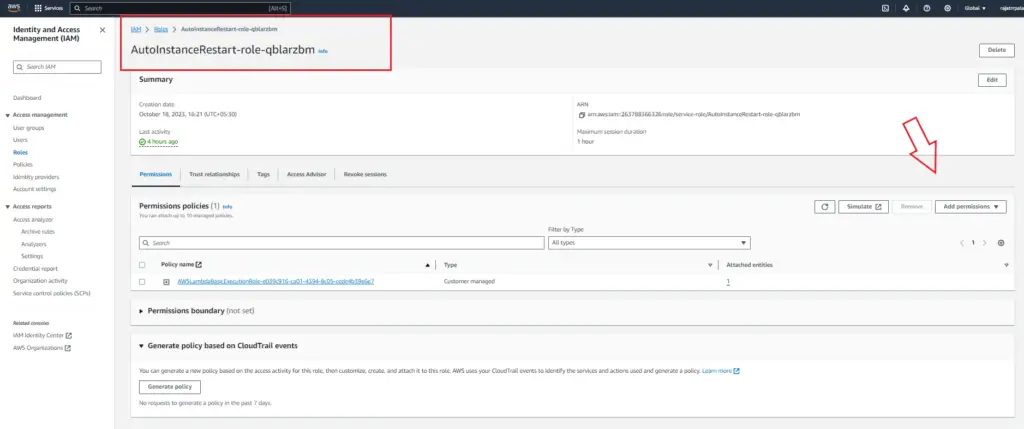Open the AWSLambdaBasicExecutionRole policy link
The height and width of the screenshot is (429, 1024).
tap(276, 281)
